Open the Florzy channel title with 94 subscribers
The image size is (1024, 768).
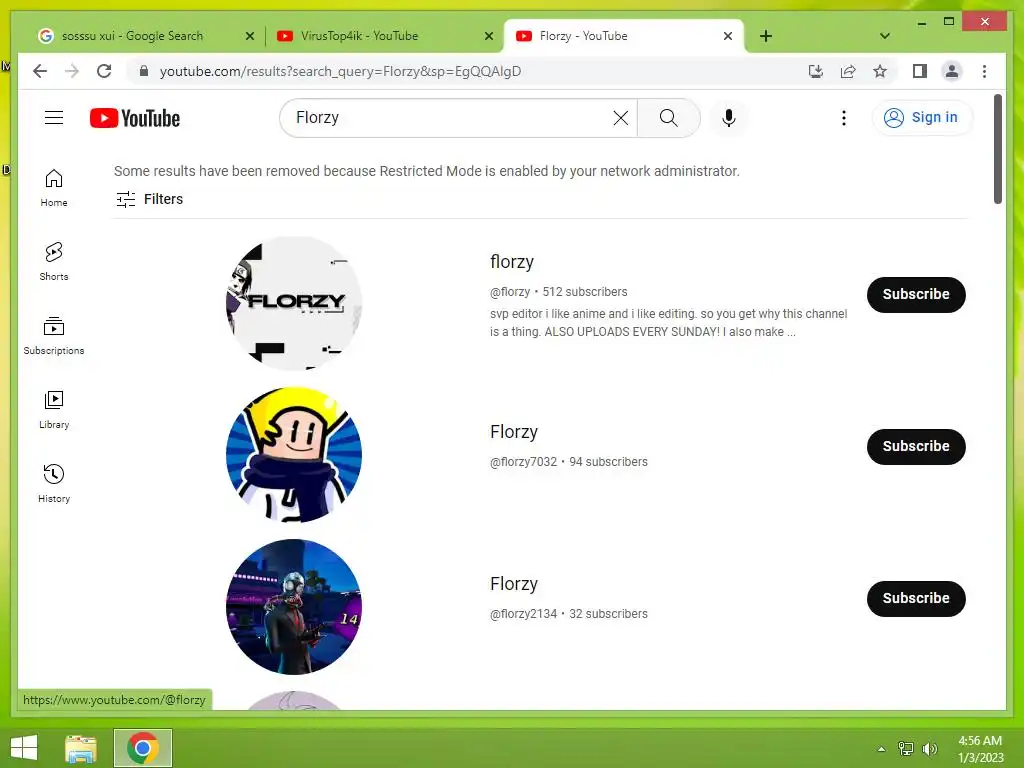[x=513, y=432]
